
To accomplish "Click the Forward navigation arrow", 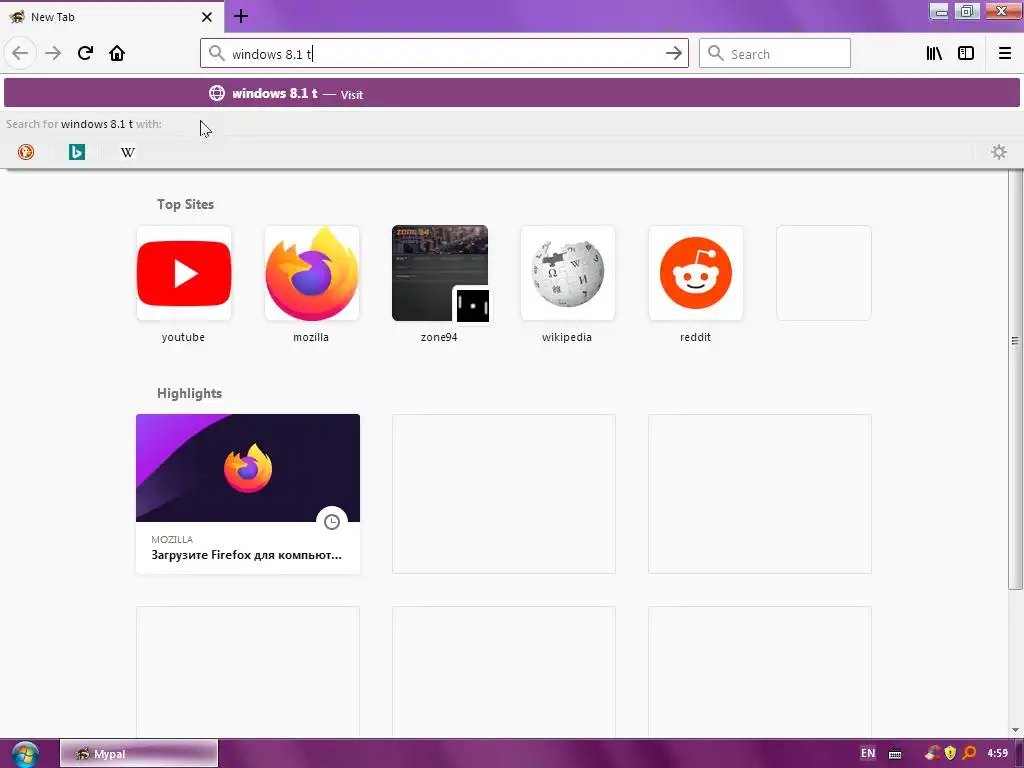I will click(x=53, y=53).
